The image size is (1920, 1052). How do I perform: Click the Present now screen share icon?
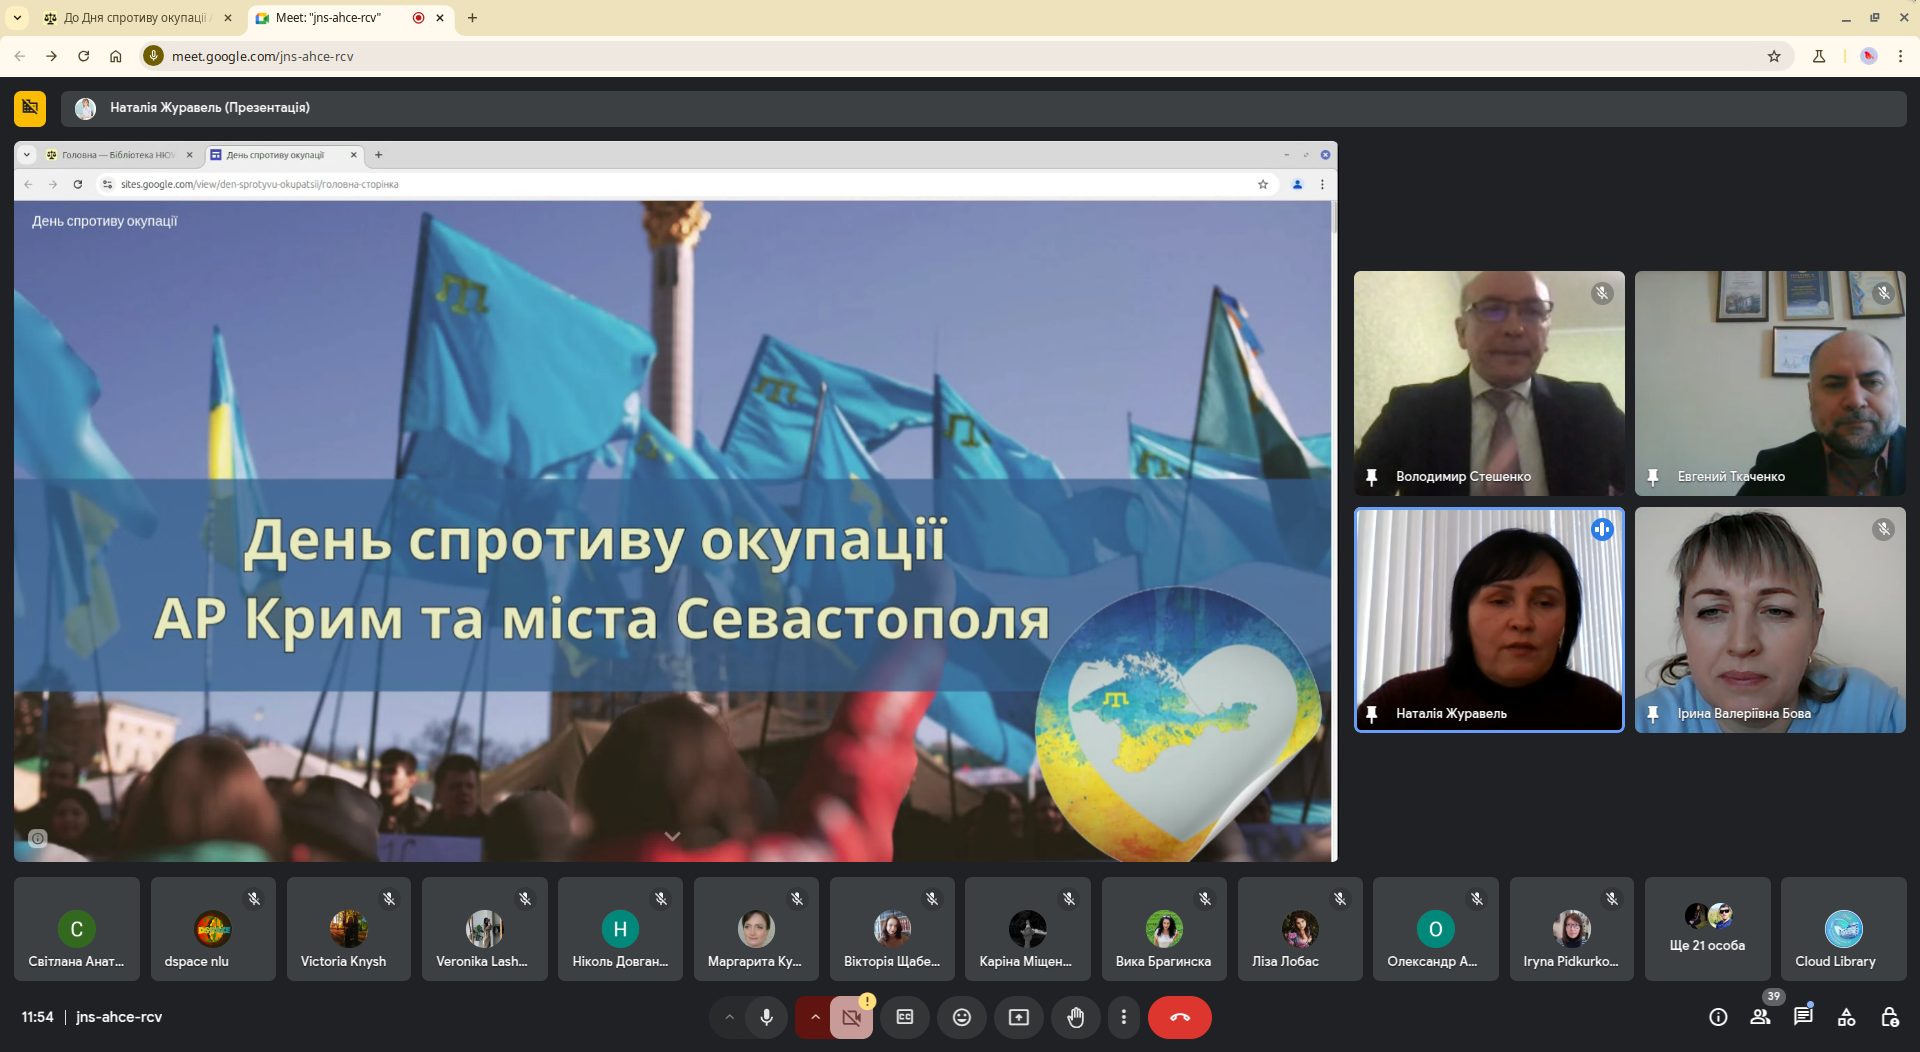(x=1018, y=1017)
